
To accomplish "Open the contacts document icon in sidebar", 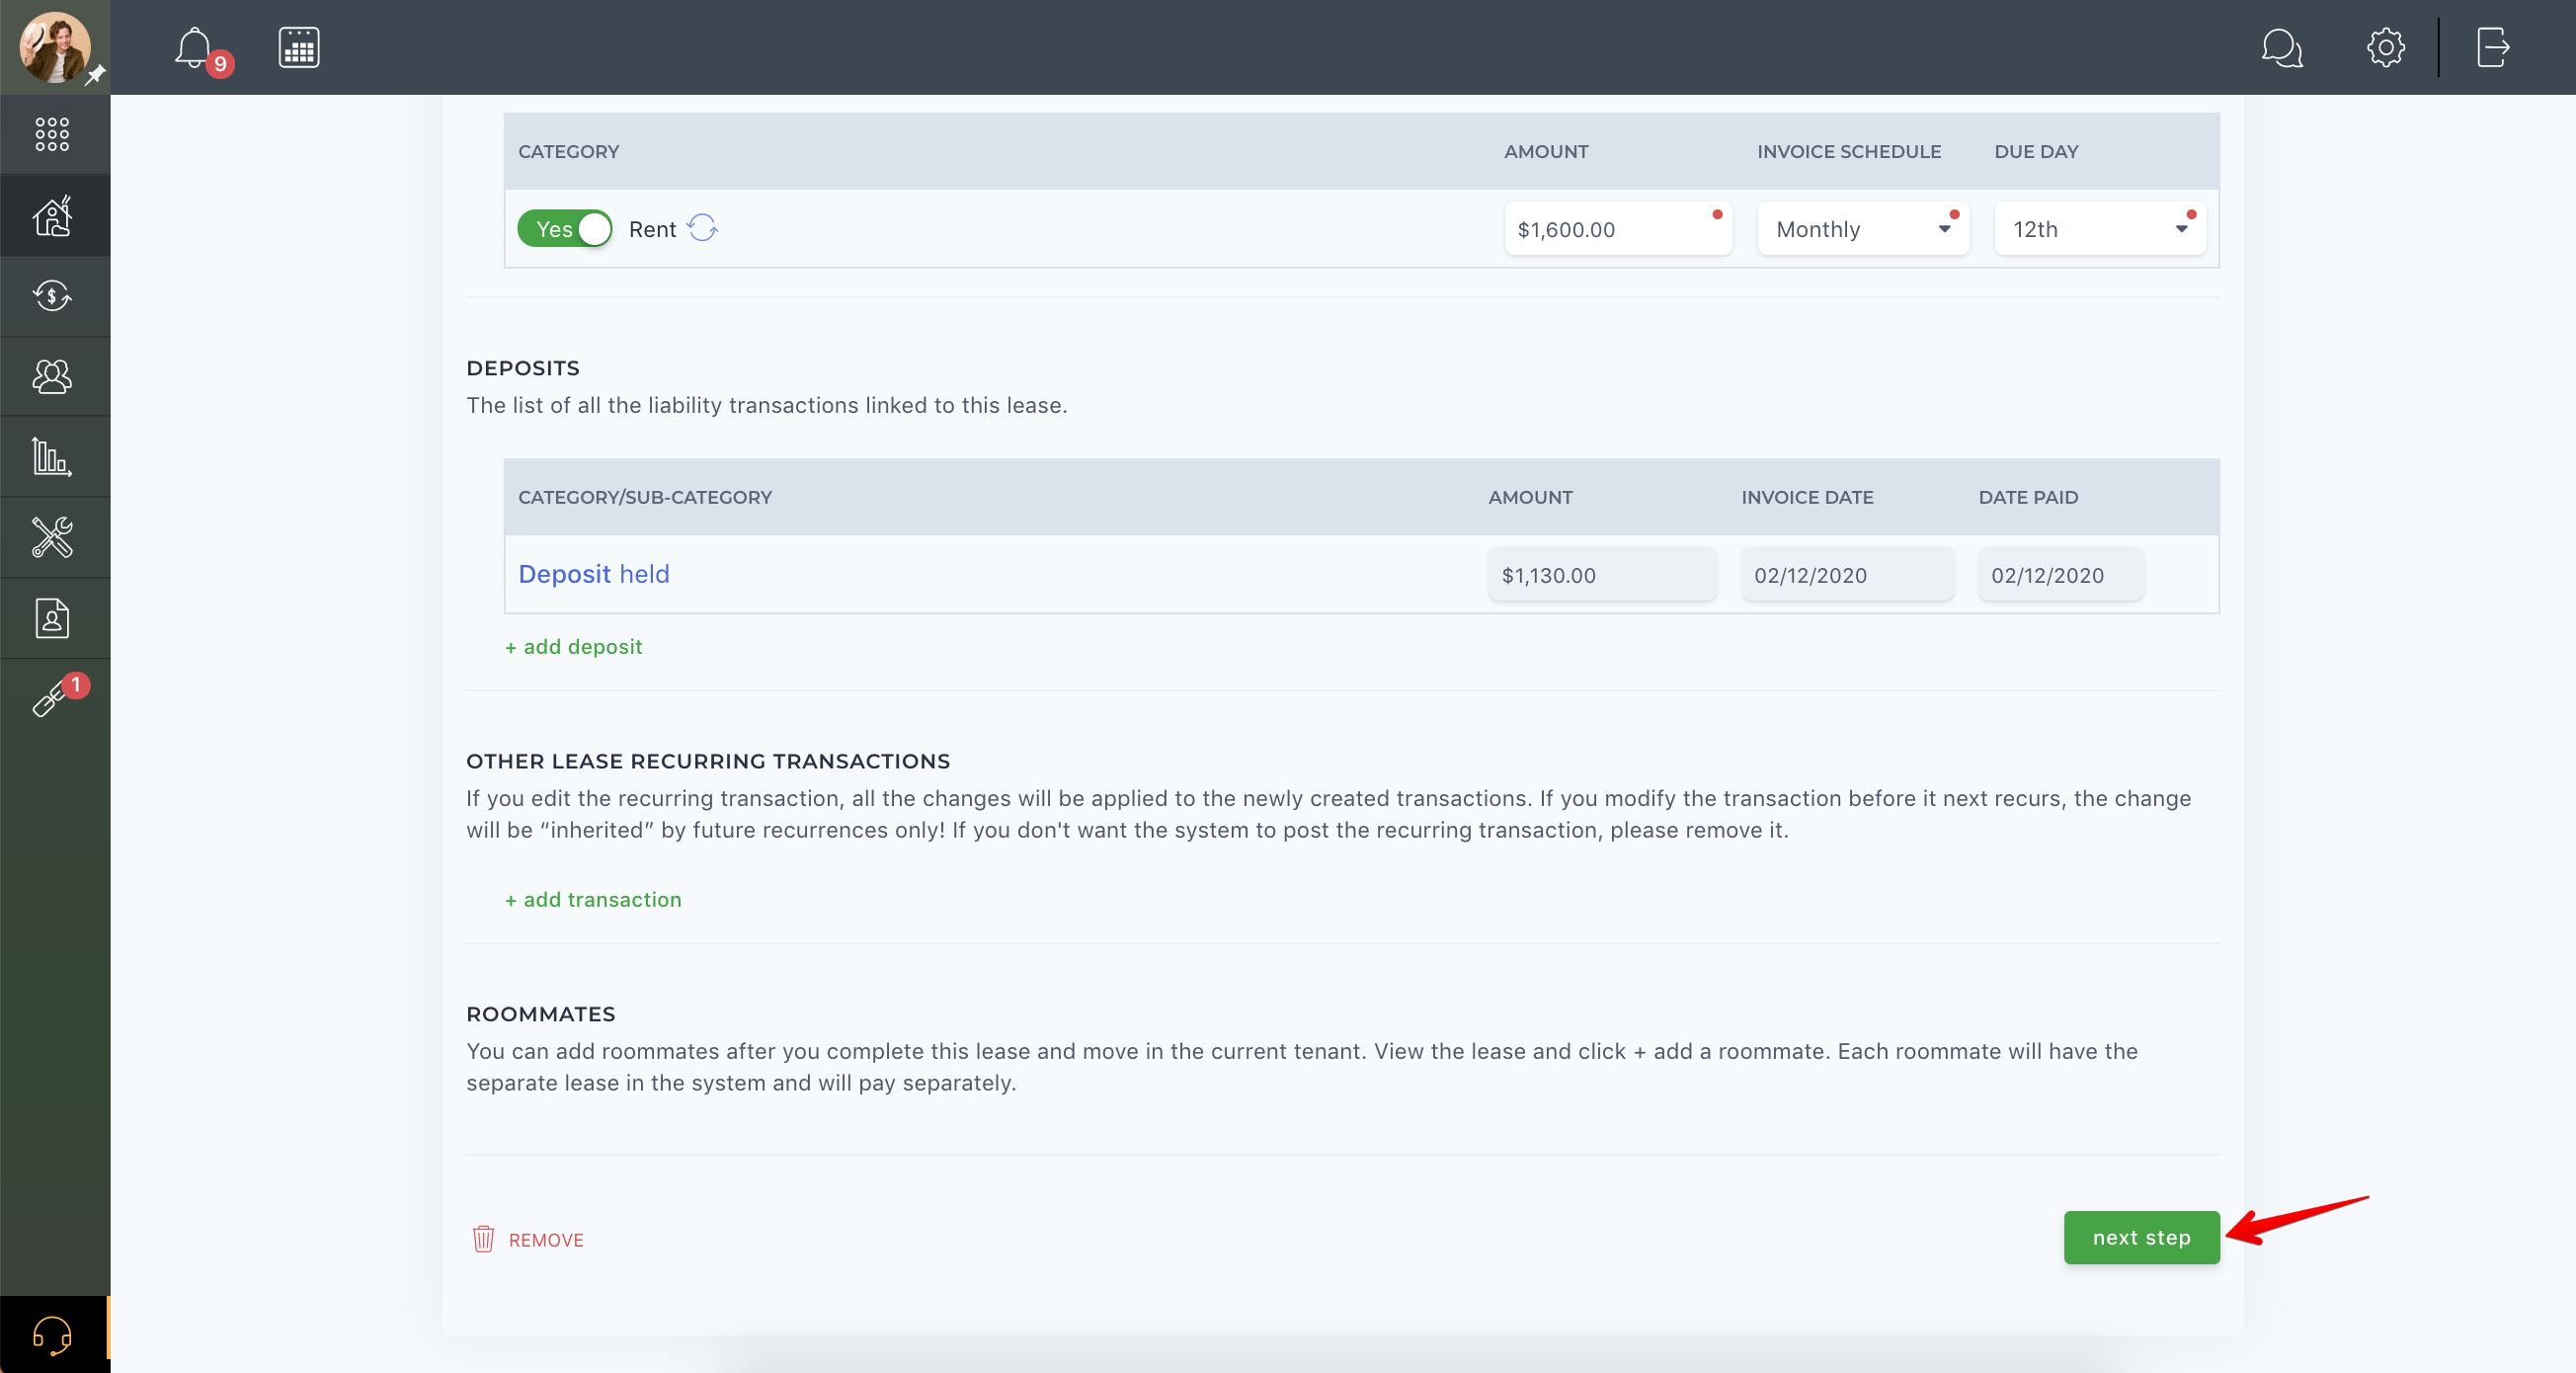I will click(52, 618).
